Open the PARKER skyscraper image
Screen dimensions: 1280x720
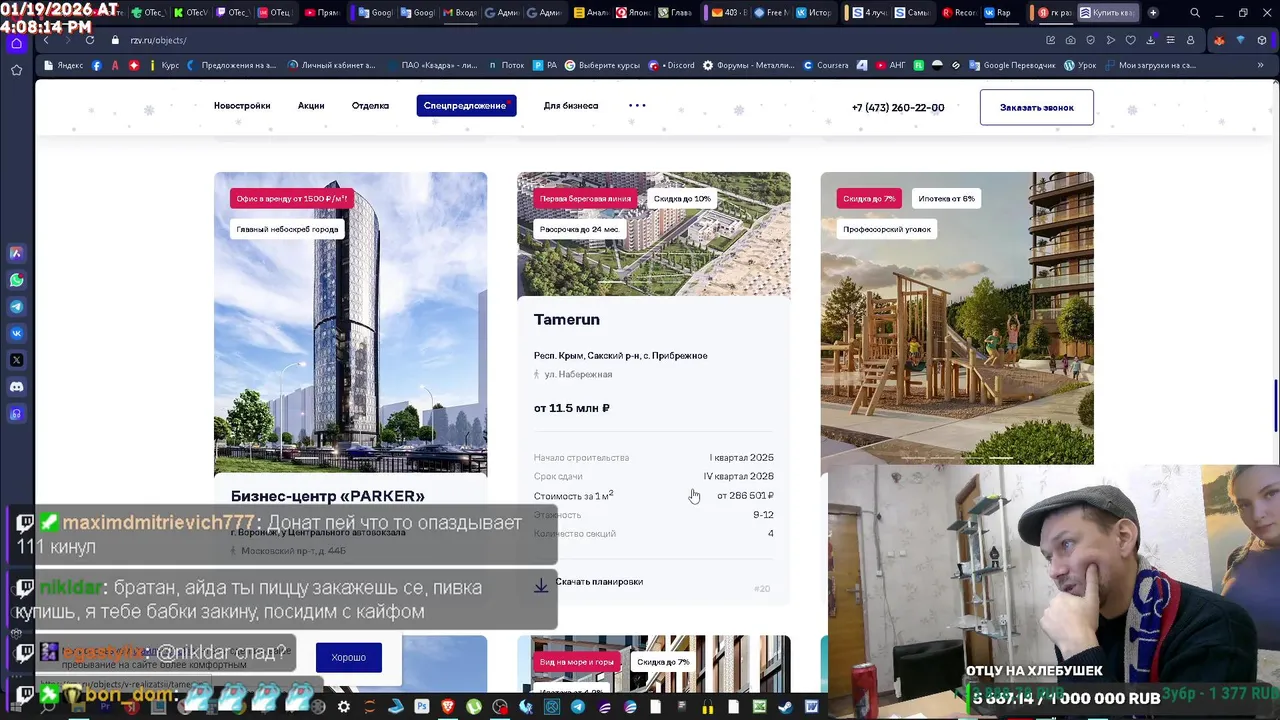351,323
